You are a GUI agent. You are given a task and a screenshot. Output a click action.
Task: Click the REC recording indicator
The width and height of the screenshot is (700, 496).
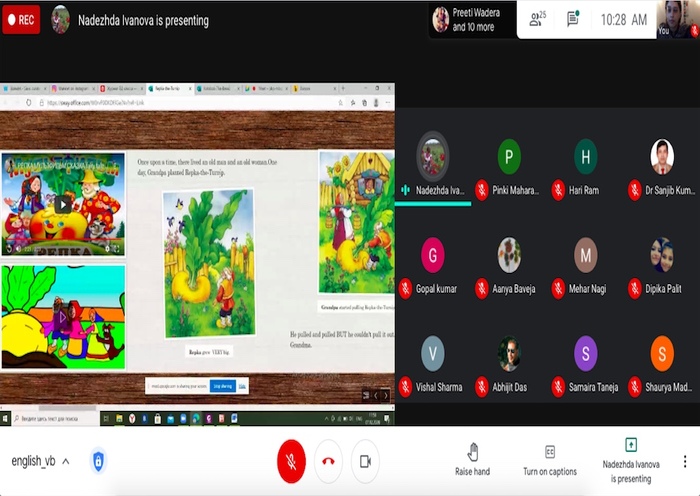tap(21, 20)
